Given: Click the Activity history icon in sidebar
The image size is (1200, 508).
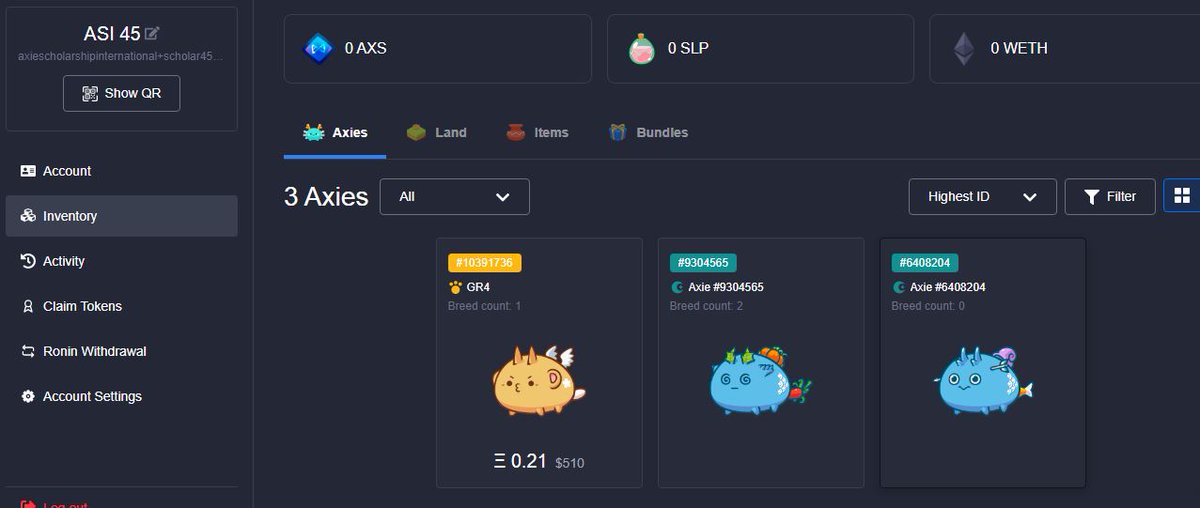Looking at the screenshot, I should point(28,261).
